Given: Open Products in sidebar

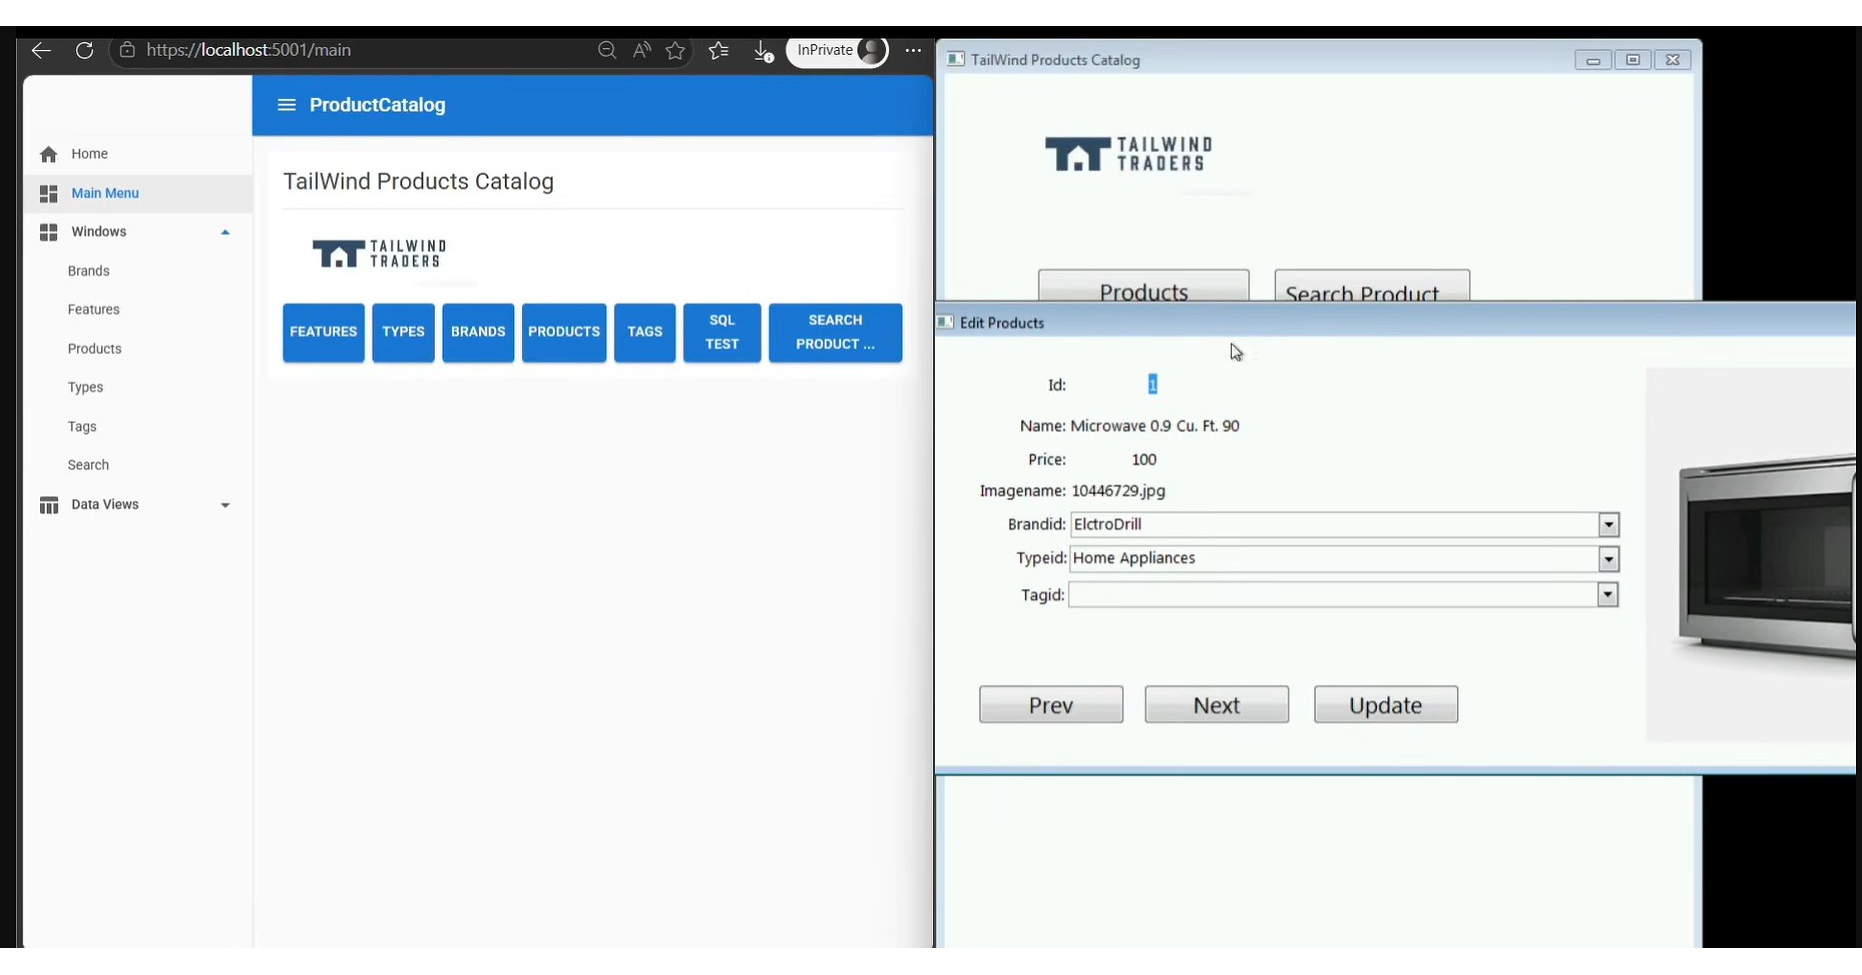Looking at the screenshot, I should (x=95, y=349).
